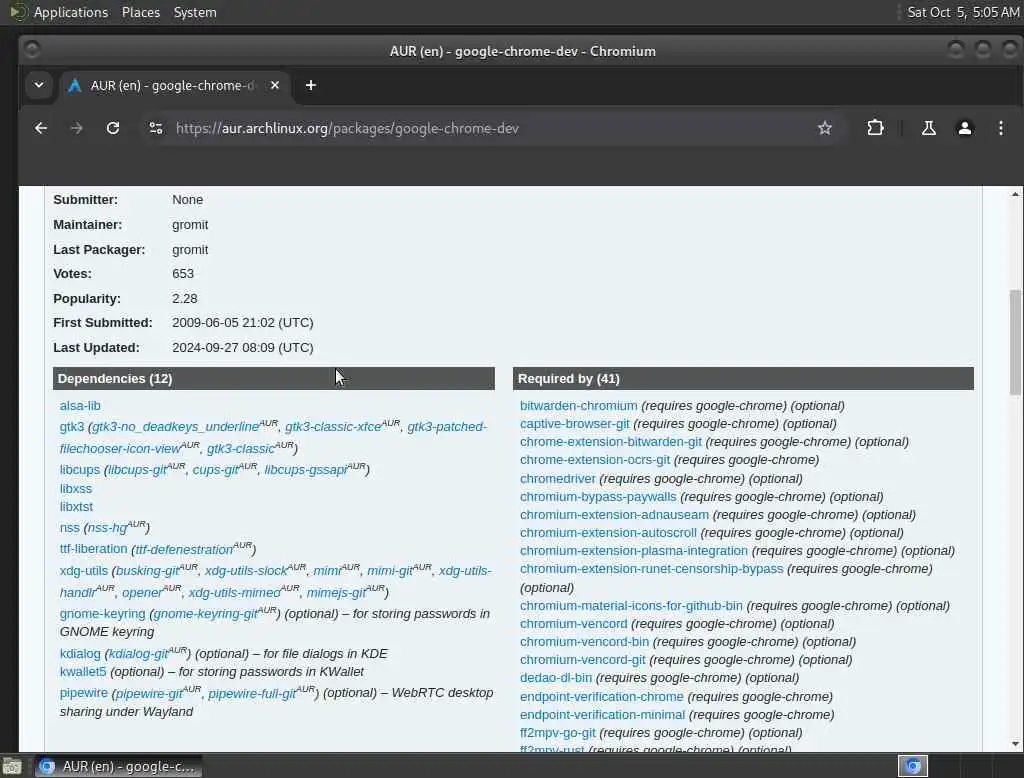Close the AUR google-chrome-dev tab

click(275, 86)
